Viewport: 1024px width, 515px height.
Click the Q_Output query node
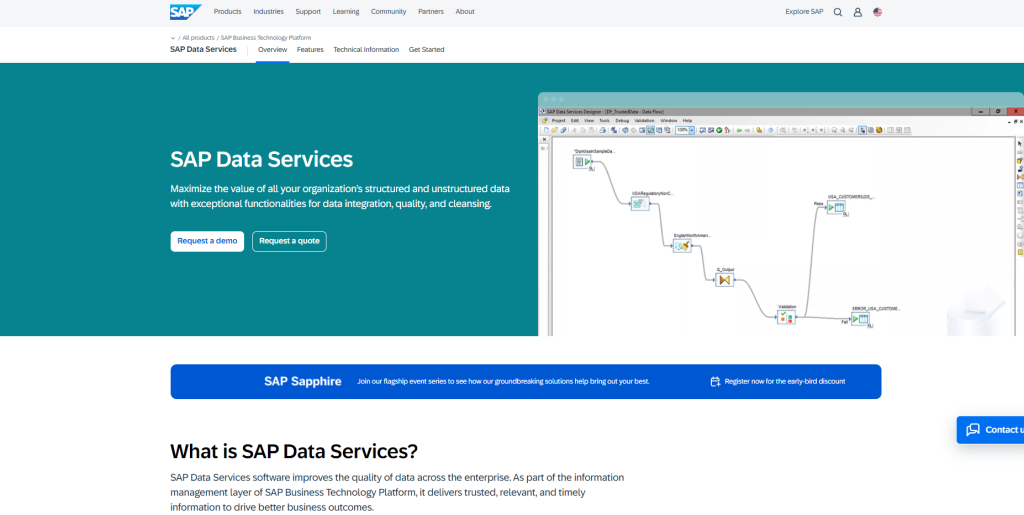(724, 280)
